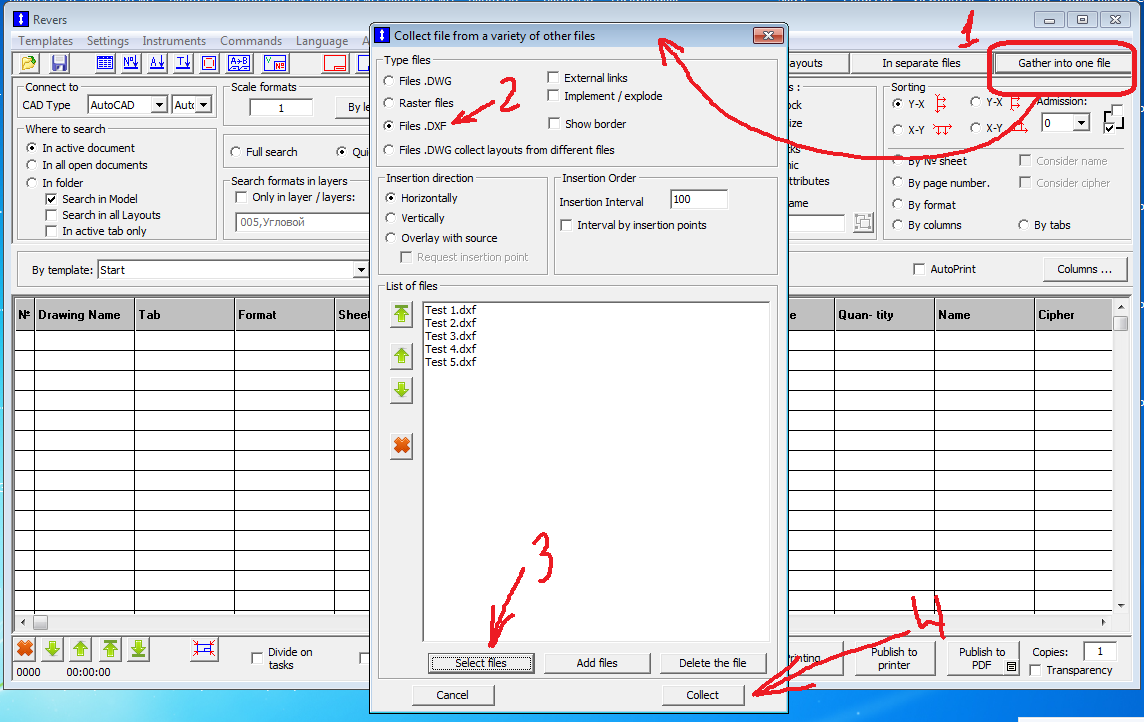Click Add files button
This screenshot has width=1144, height=722.
point(597,663)
